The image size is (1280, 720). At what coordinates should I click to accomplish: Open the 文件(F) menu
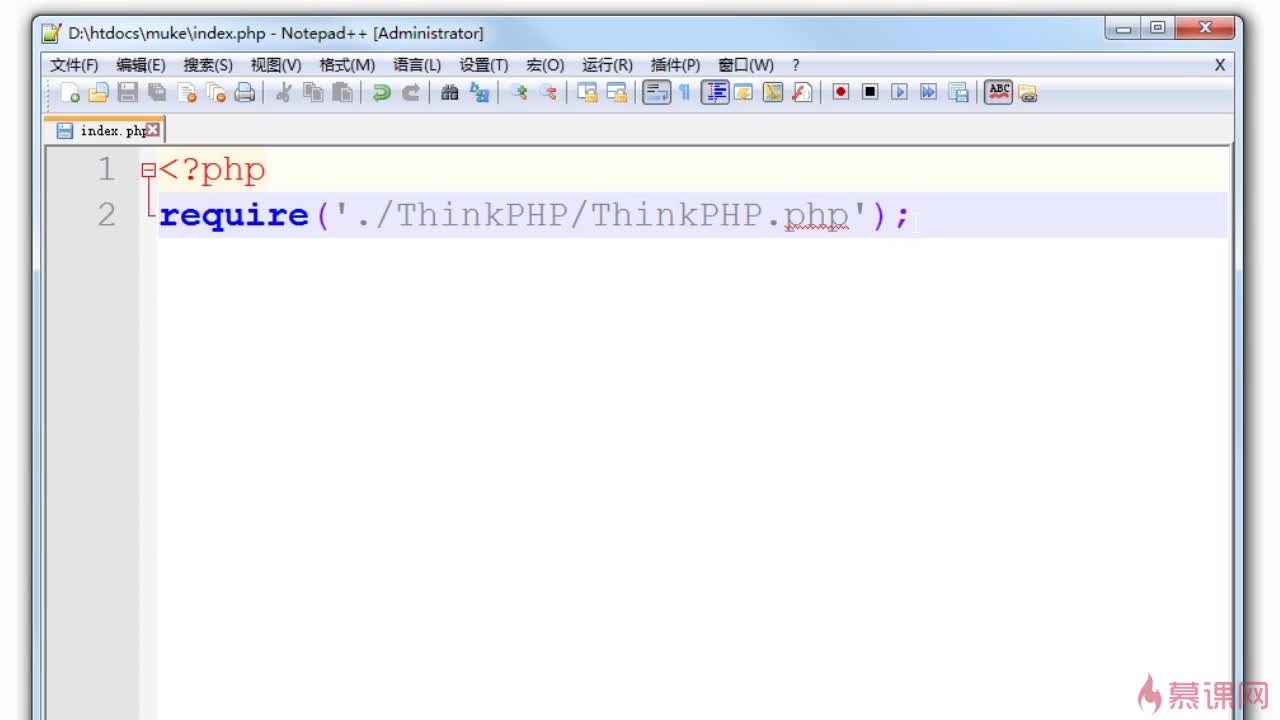(x=75, y=65)
